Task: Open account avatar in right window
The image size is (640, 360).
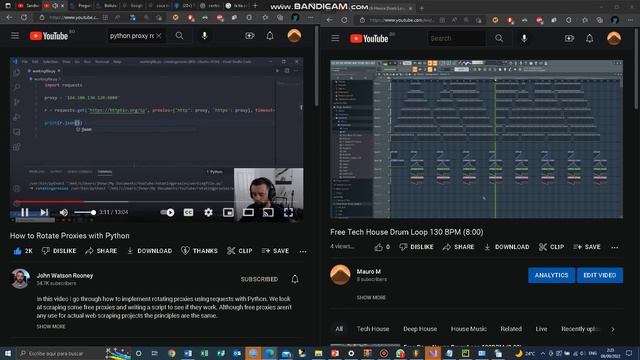Action: [614, 38]
